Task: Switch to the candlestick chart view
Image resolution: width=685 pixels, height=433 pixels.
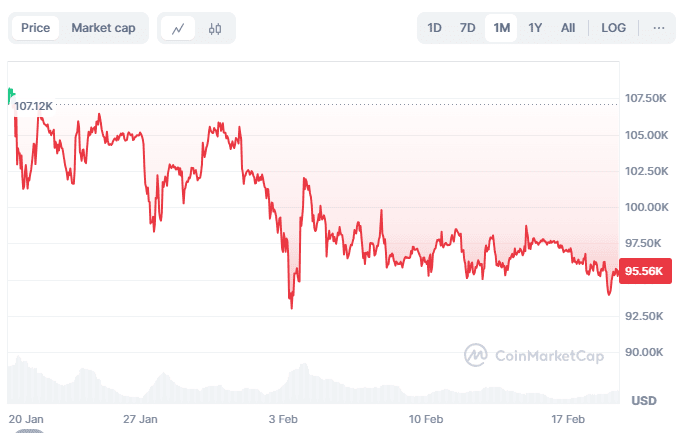Action: click(x=214, y=28)
